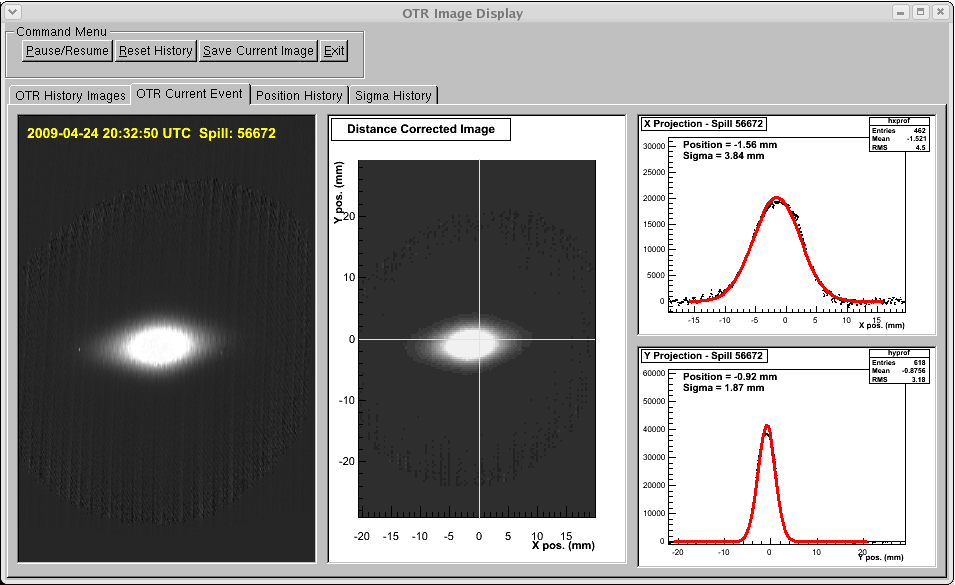
Task: Select the Distance Corrected Image title box
Action: click(420, 129)
